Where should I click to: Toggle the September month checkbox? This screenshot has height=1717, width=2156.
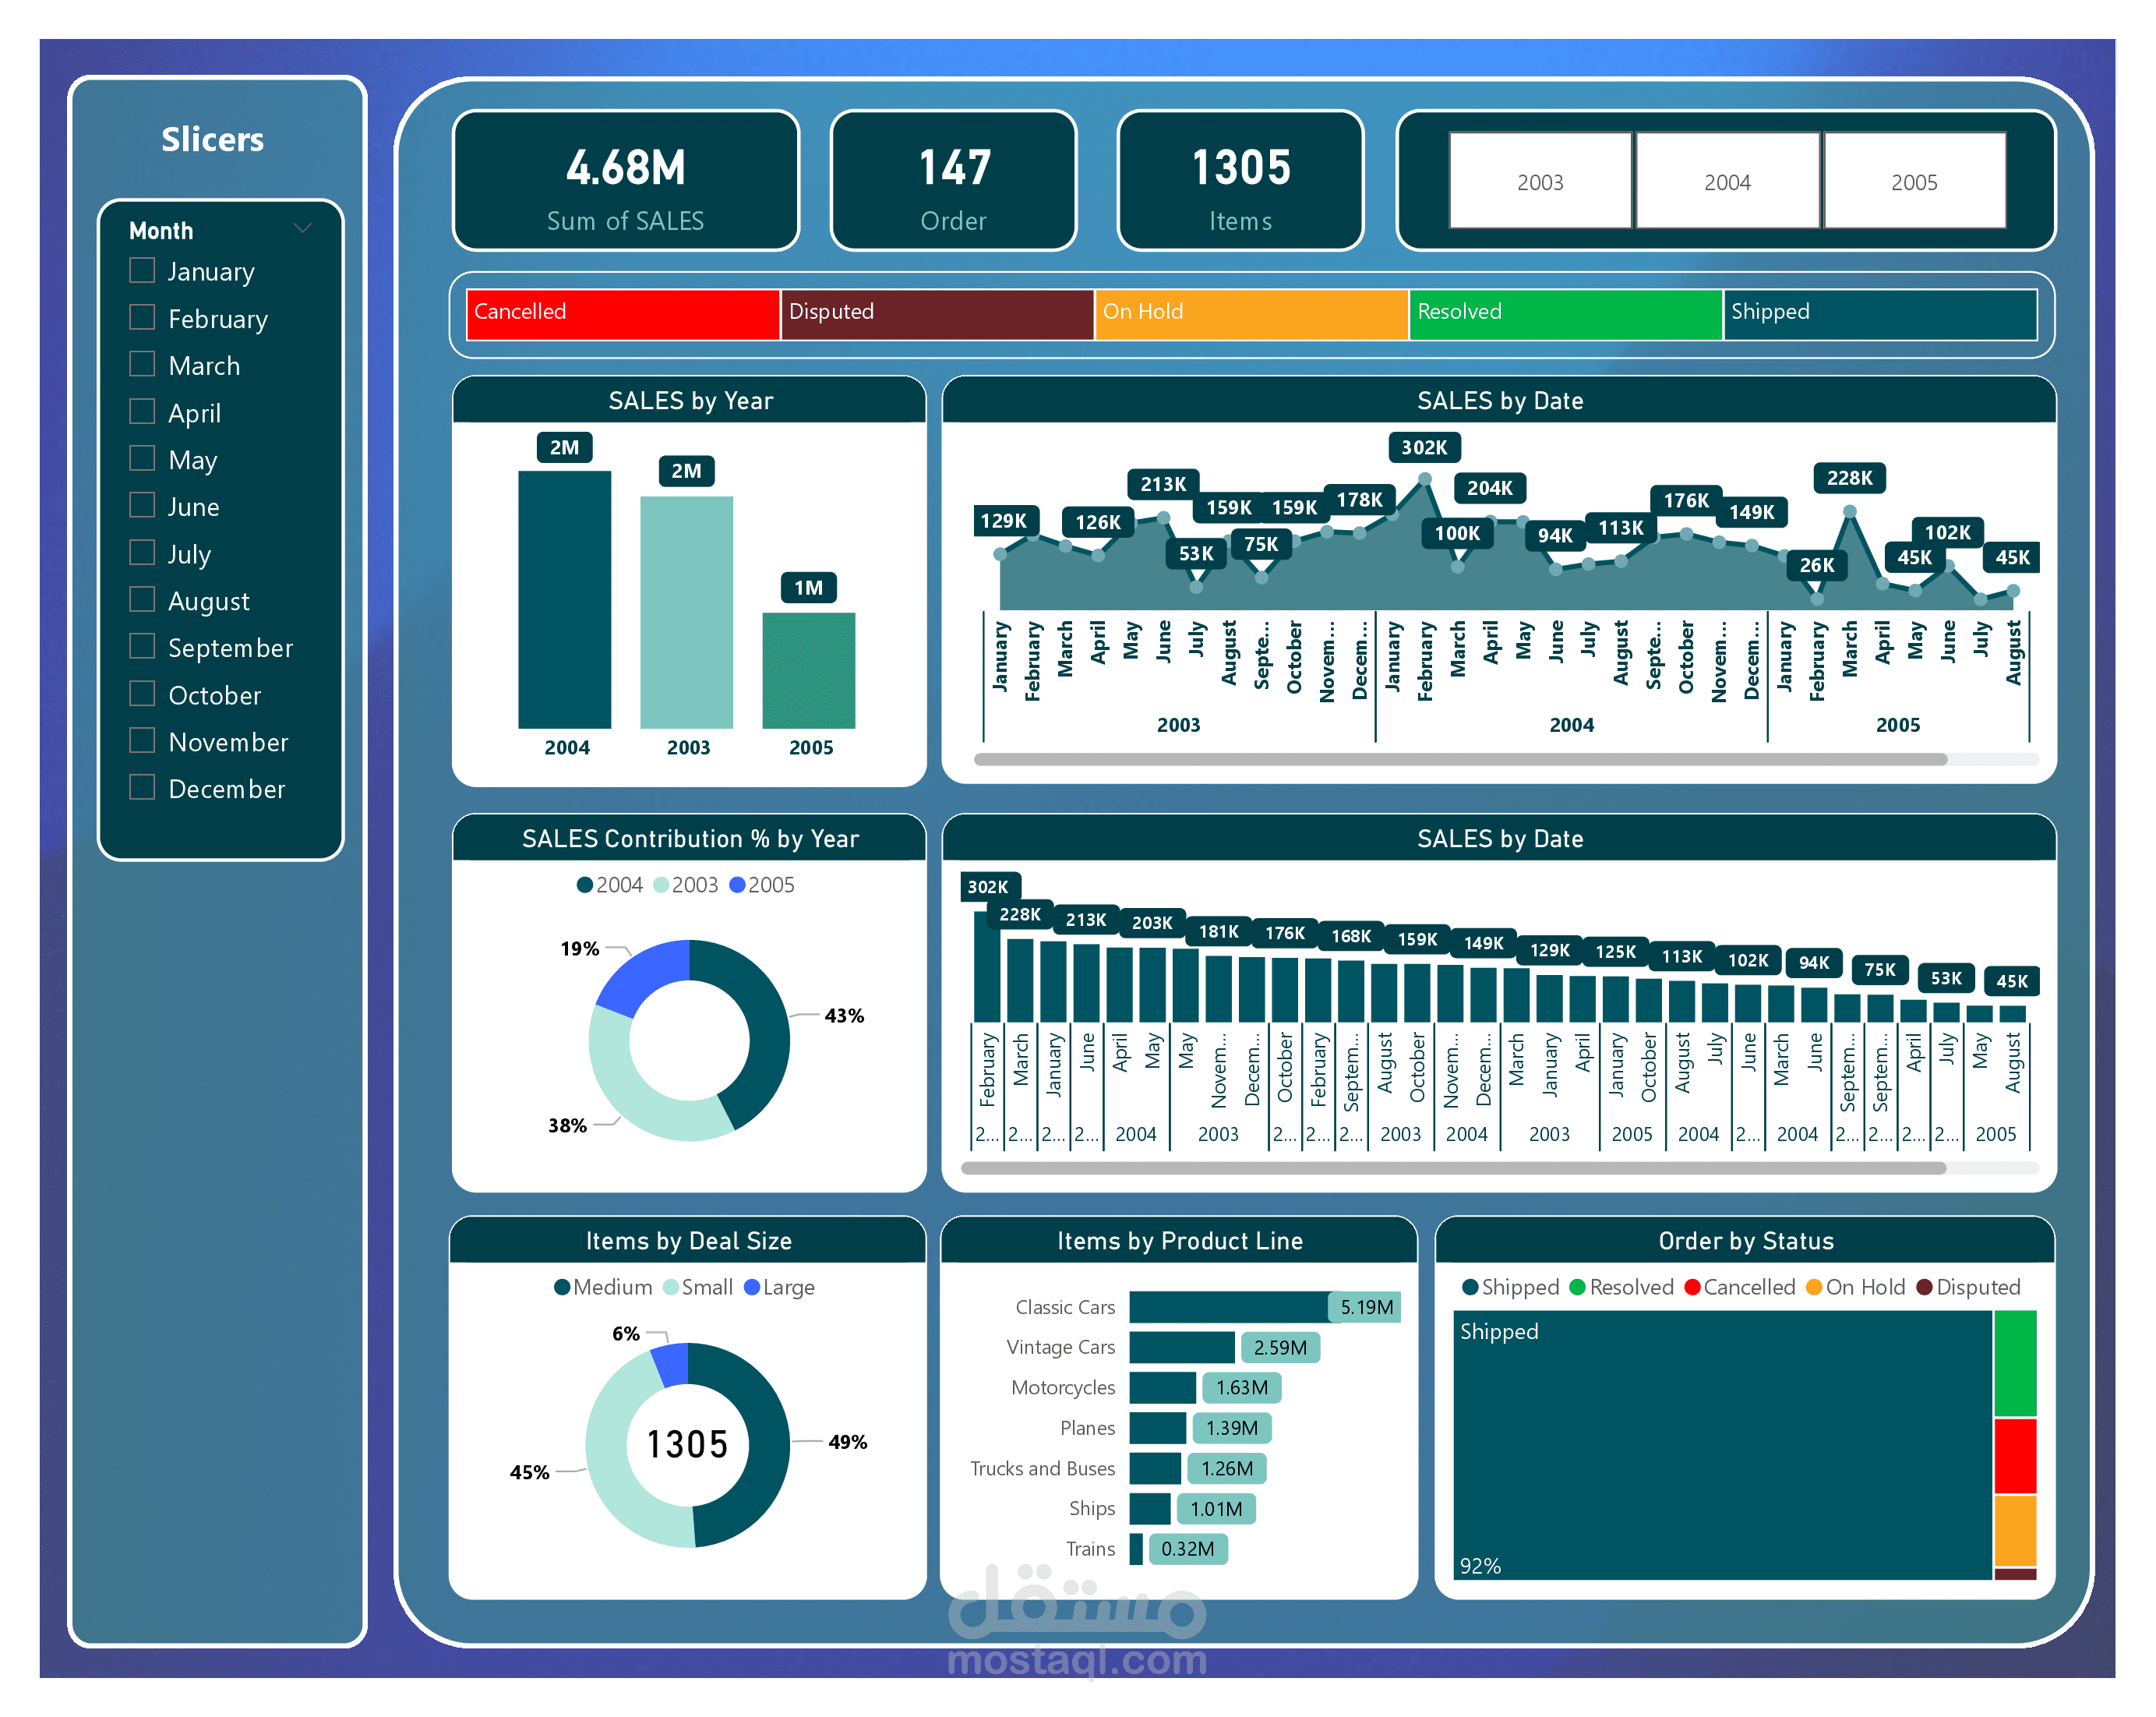pos(142,647)
